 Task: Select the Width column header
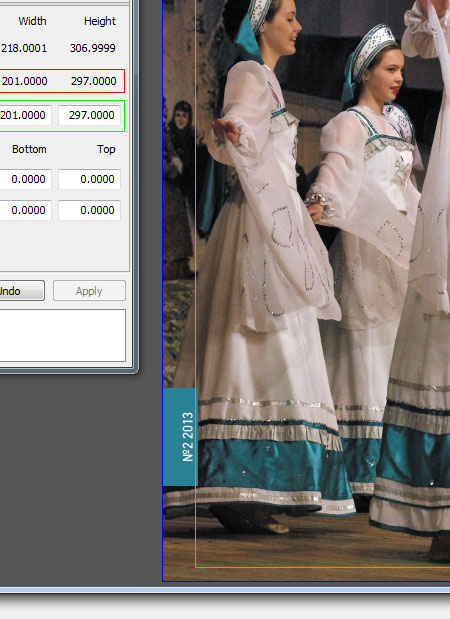(x=32, y=21)
